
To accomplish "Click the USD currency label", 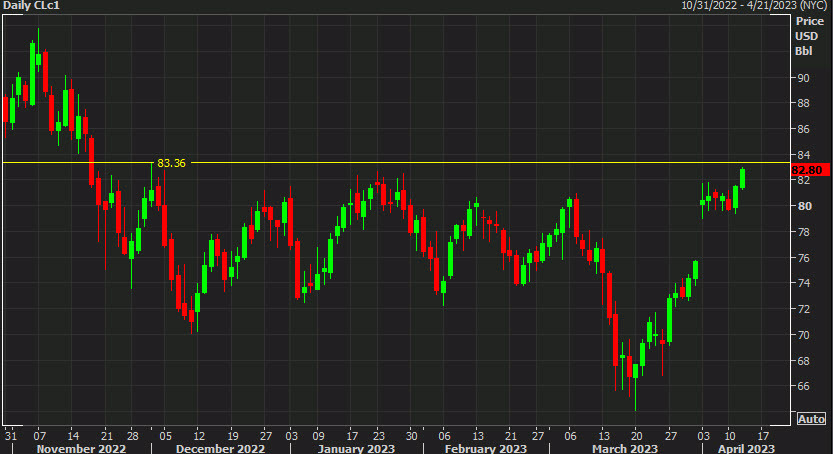I will (806, 36).
